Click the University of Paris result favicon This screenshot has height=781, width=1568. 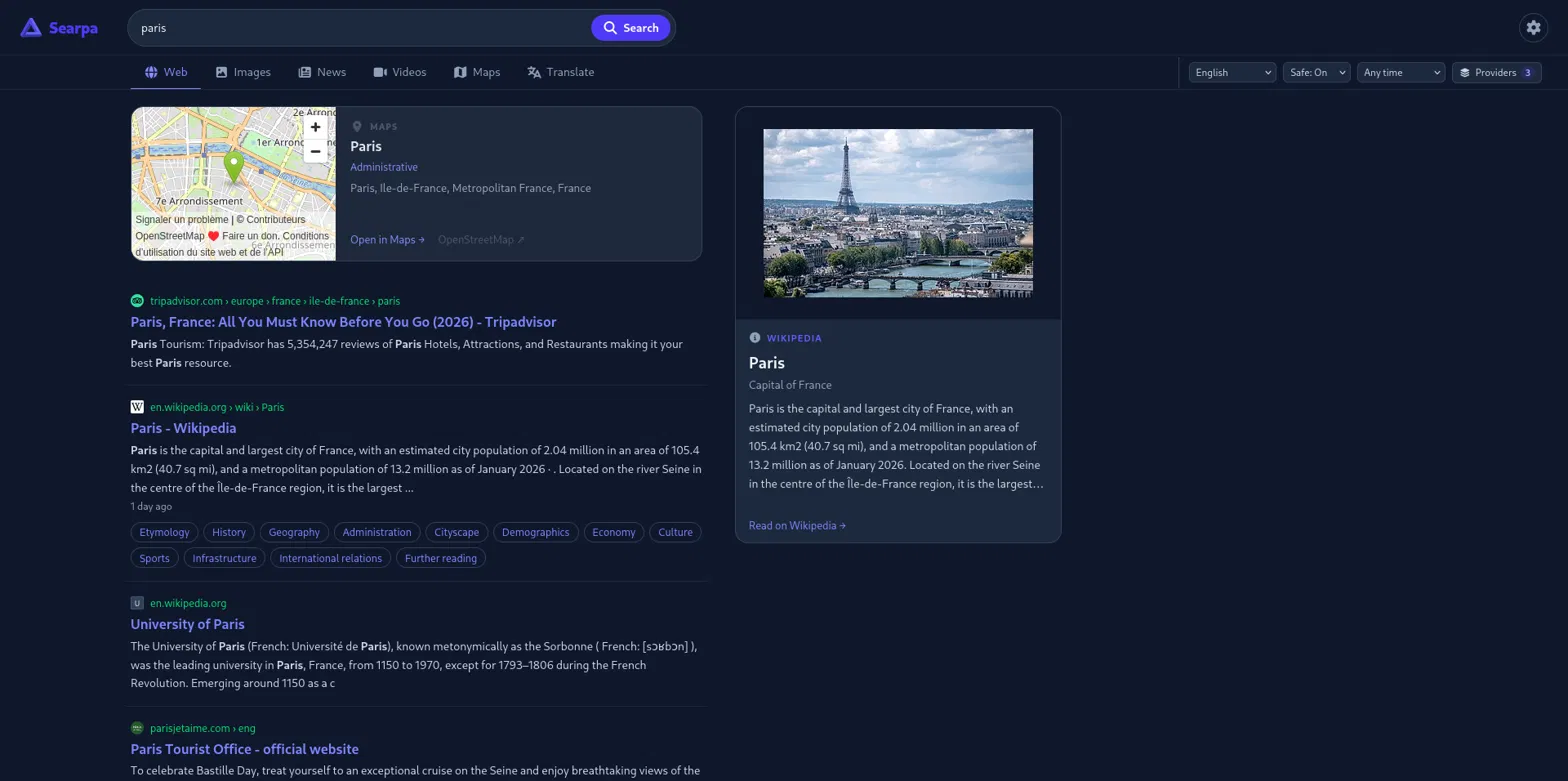click(137, 603)
